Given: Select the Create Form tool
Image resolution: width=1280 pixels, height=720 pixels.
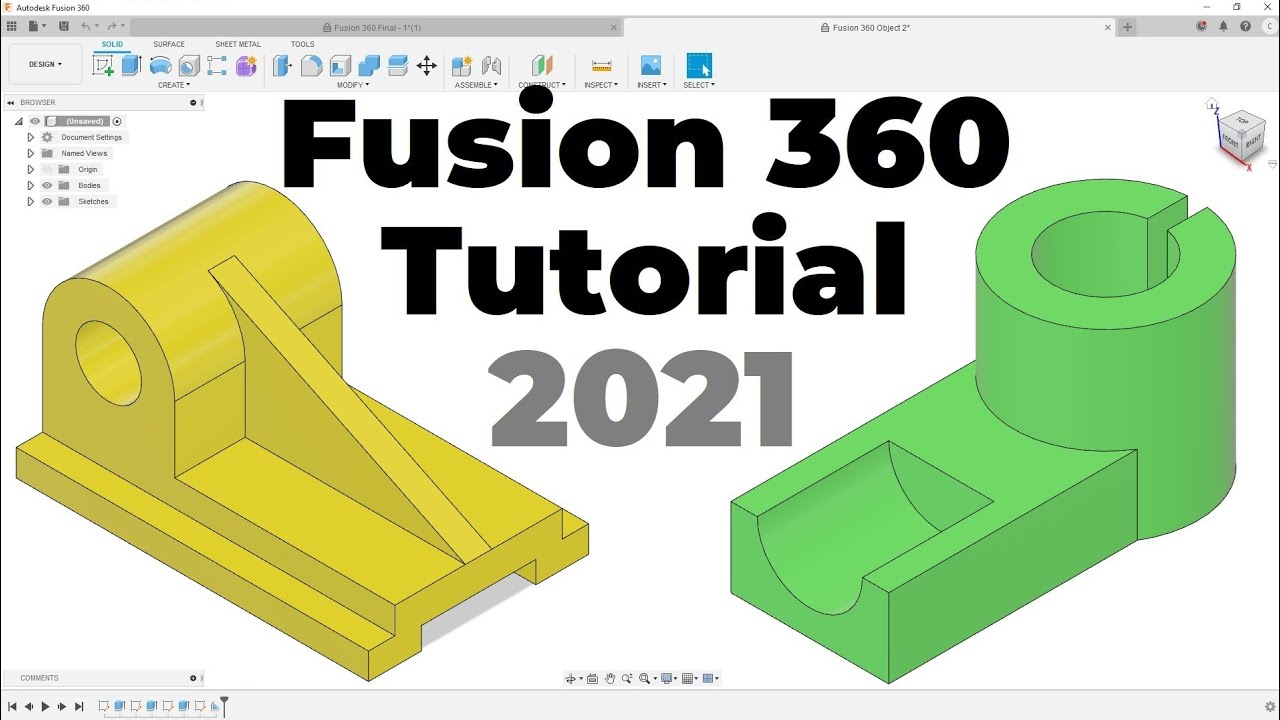Looking at the screenshot, I should tap(246, 66).
